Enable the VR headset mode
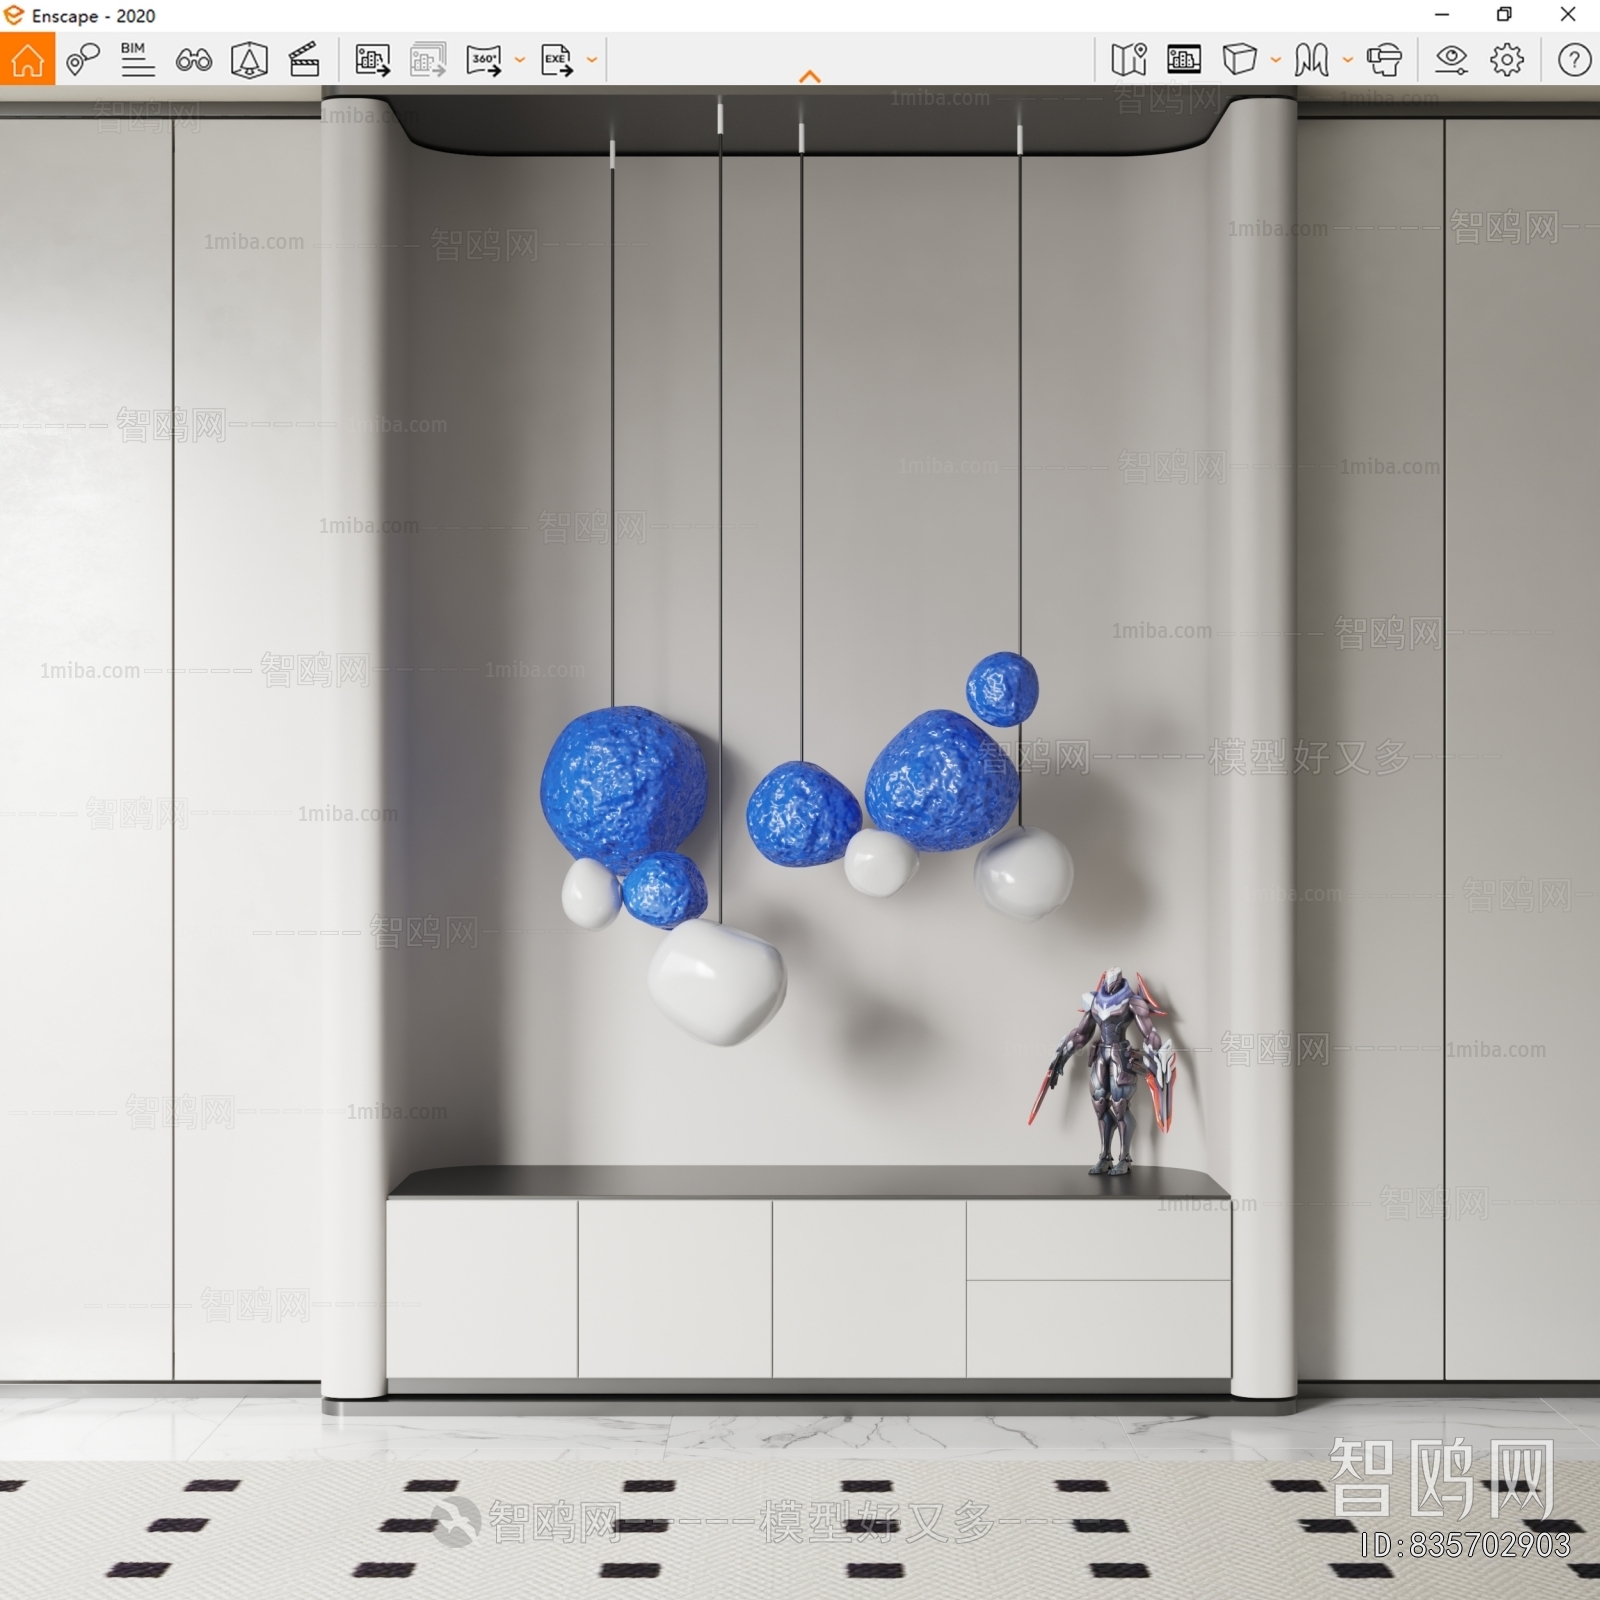 click(1384, 60)
